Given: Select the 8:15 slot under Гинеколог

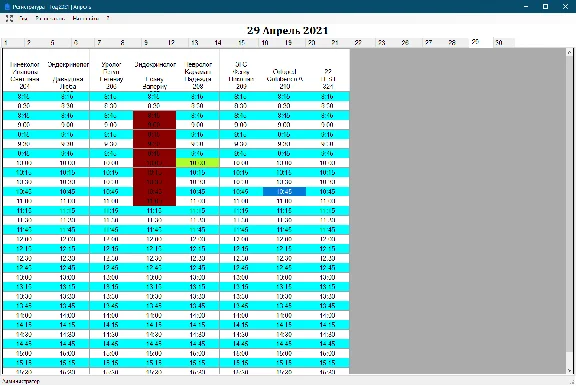Looking at the screenshot, I should [24, 97].
